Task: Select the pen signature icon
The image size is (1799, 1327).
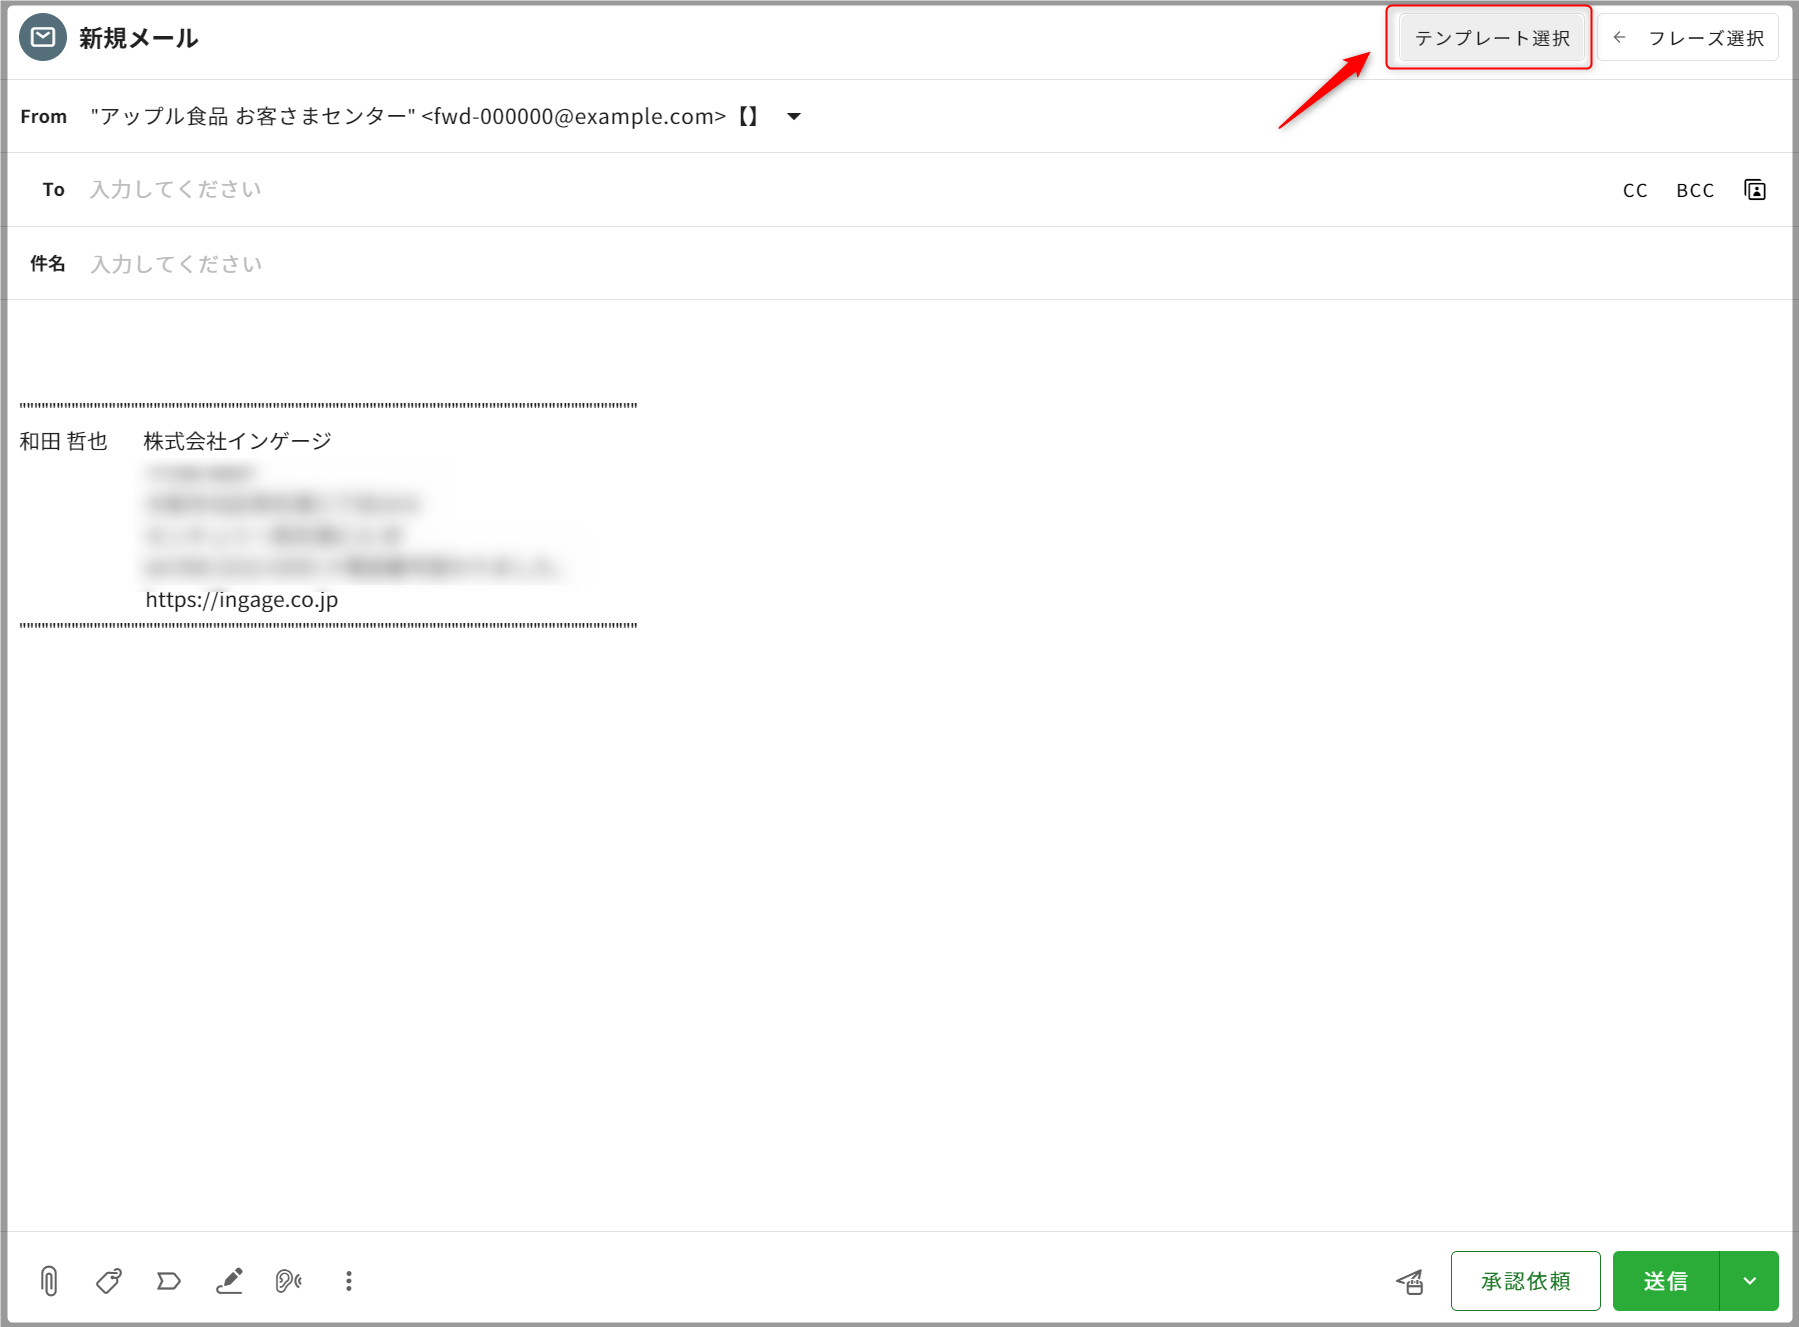Action: 229,1281
